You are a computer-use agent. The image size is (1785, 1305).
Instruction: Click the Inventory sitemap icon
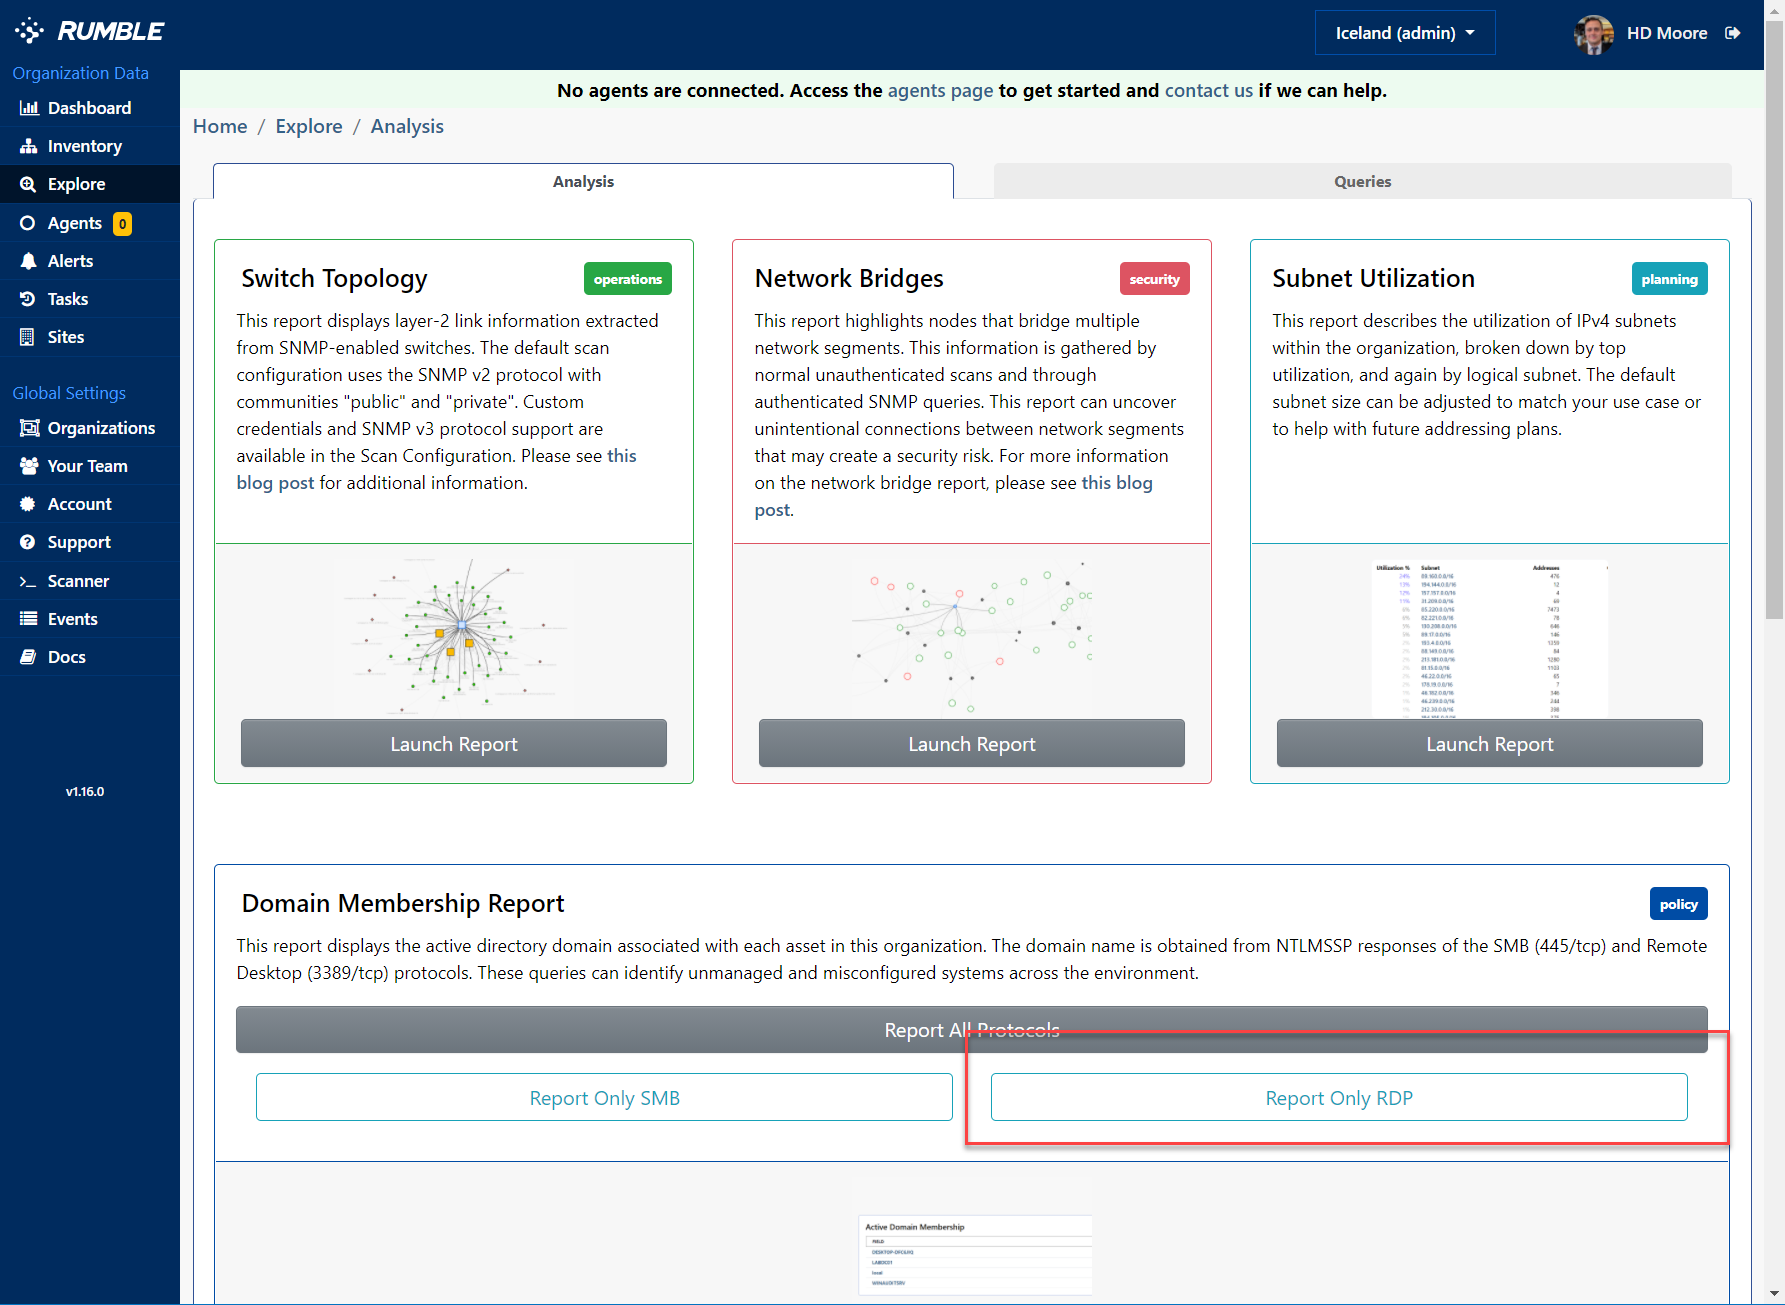[29, 146]
